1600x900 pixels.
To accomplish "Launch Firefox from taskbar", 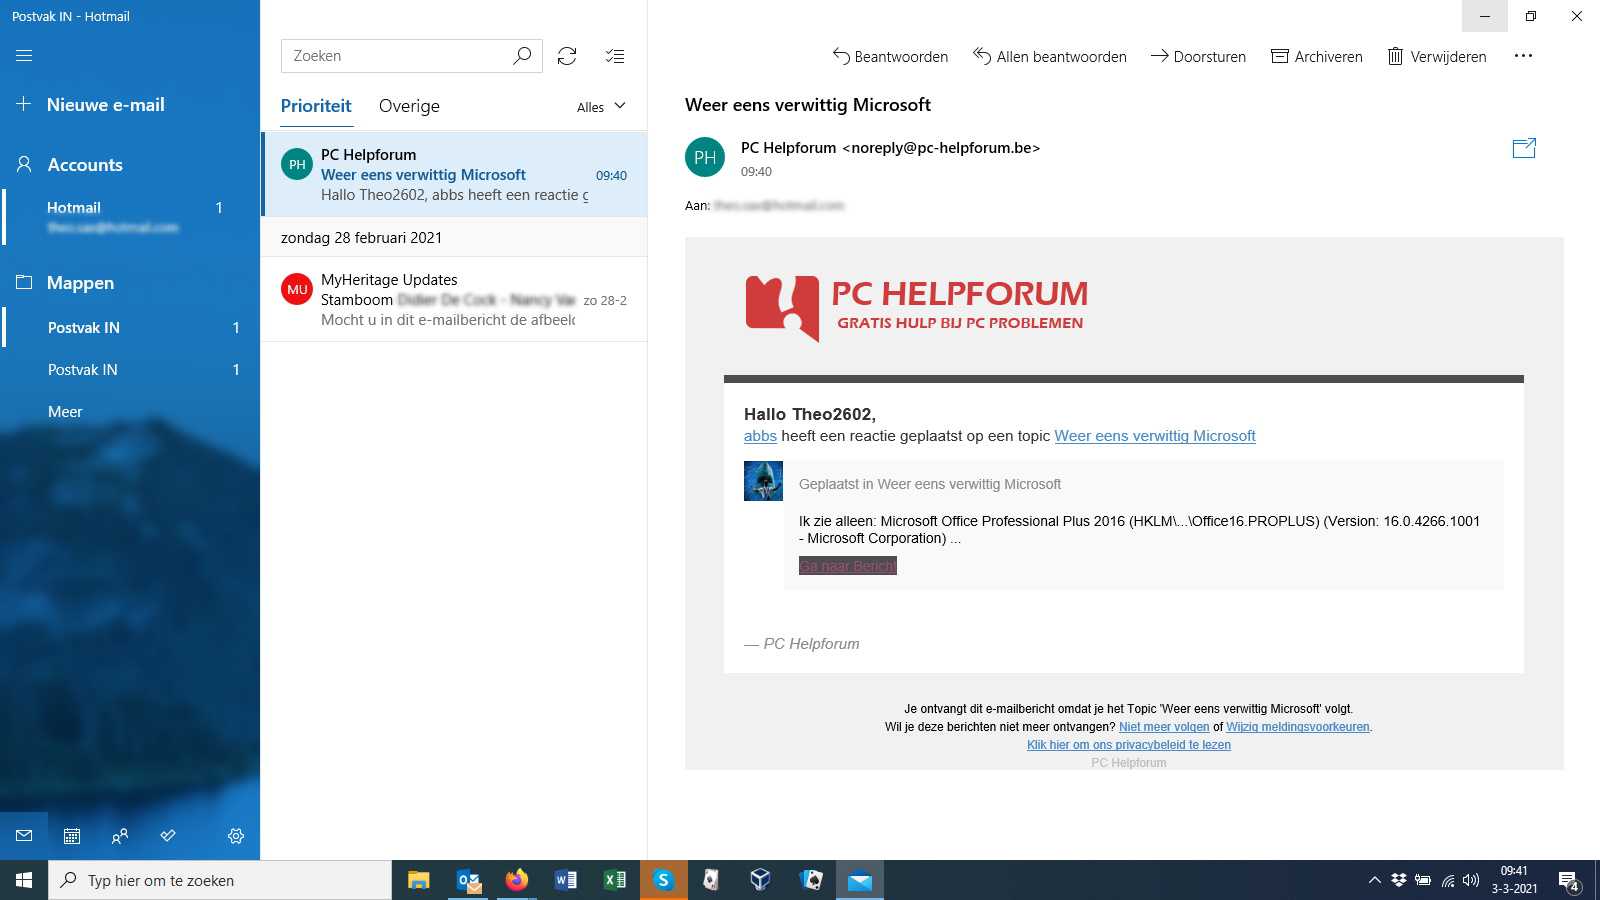I will pos(516,880).
